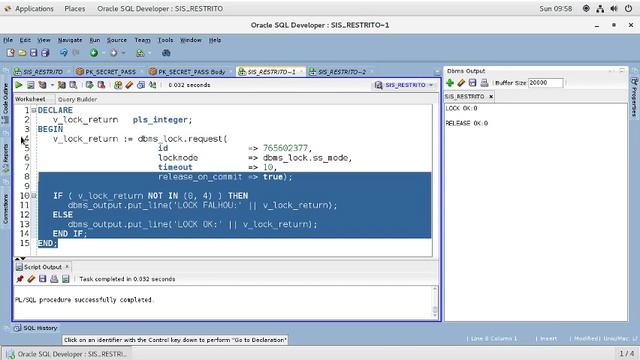
Task: Open the Back navigation dropdown arrow
Action: click(103, 53)
